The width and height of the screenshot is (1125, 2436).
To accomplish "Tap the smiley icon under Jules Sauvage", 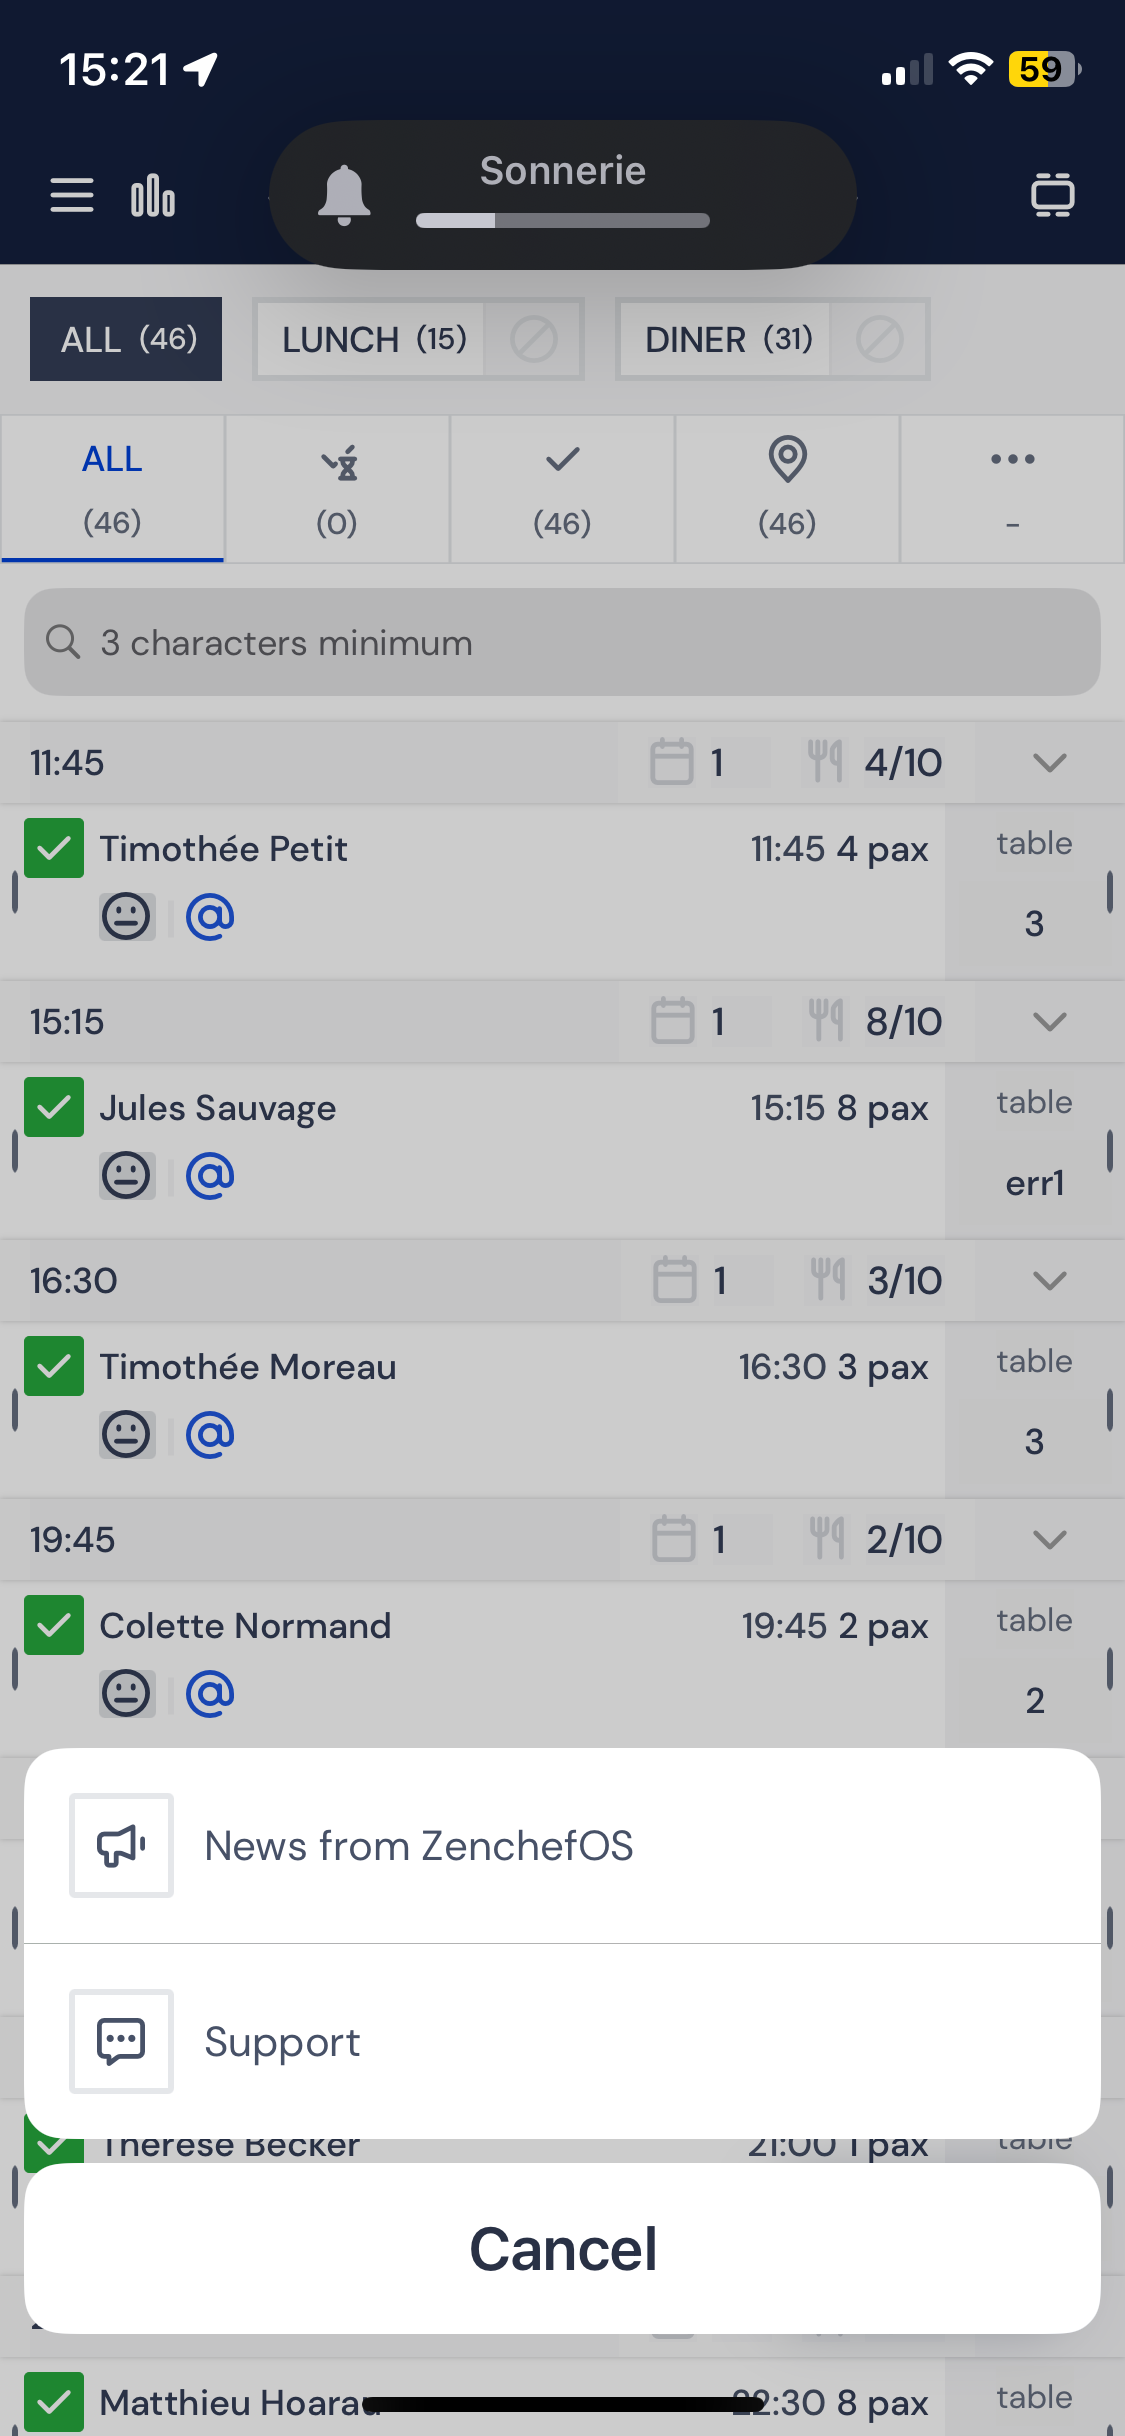I will (127, 1175).
